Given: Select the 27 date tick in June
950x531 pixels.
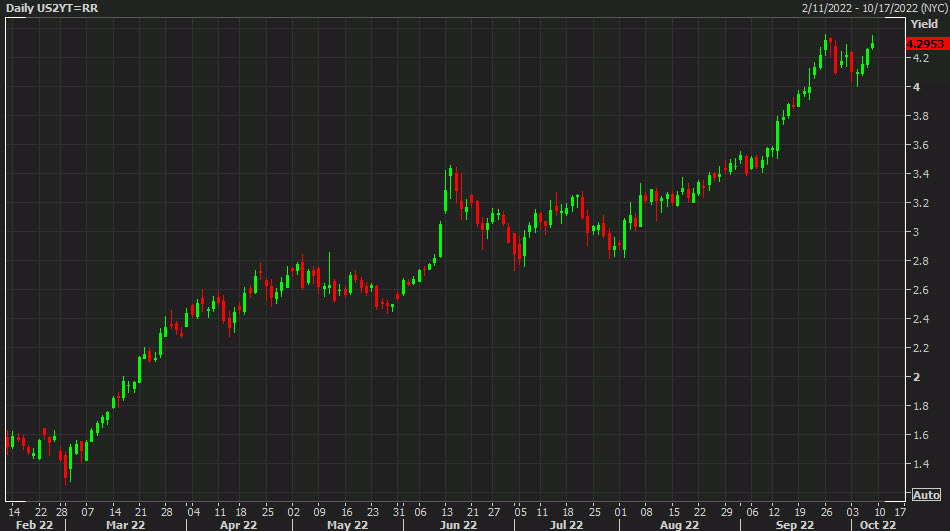Looking at the screenshot, I should point(494,512).
